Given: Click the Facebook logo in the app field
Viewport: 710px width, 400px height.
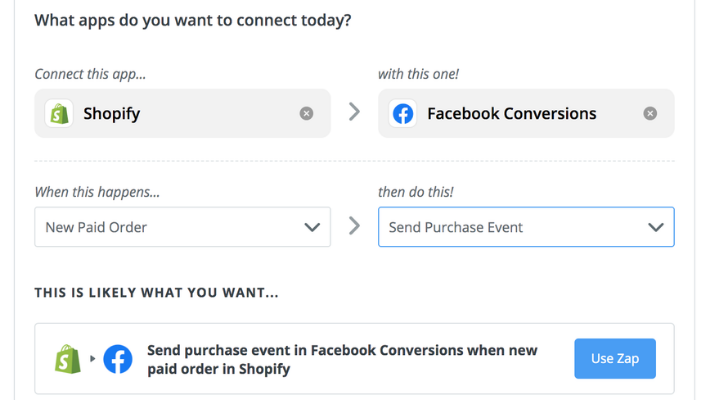Looking at the screenshot, I should (403, 113).
